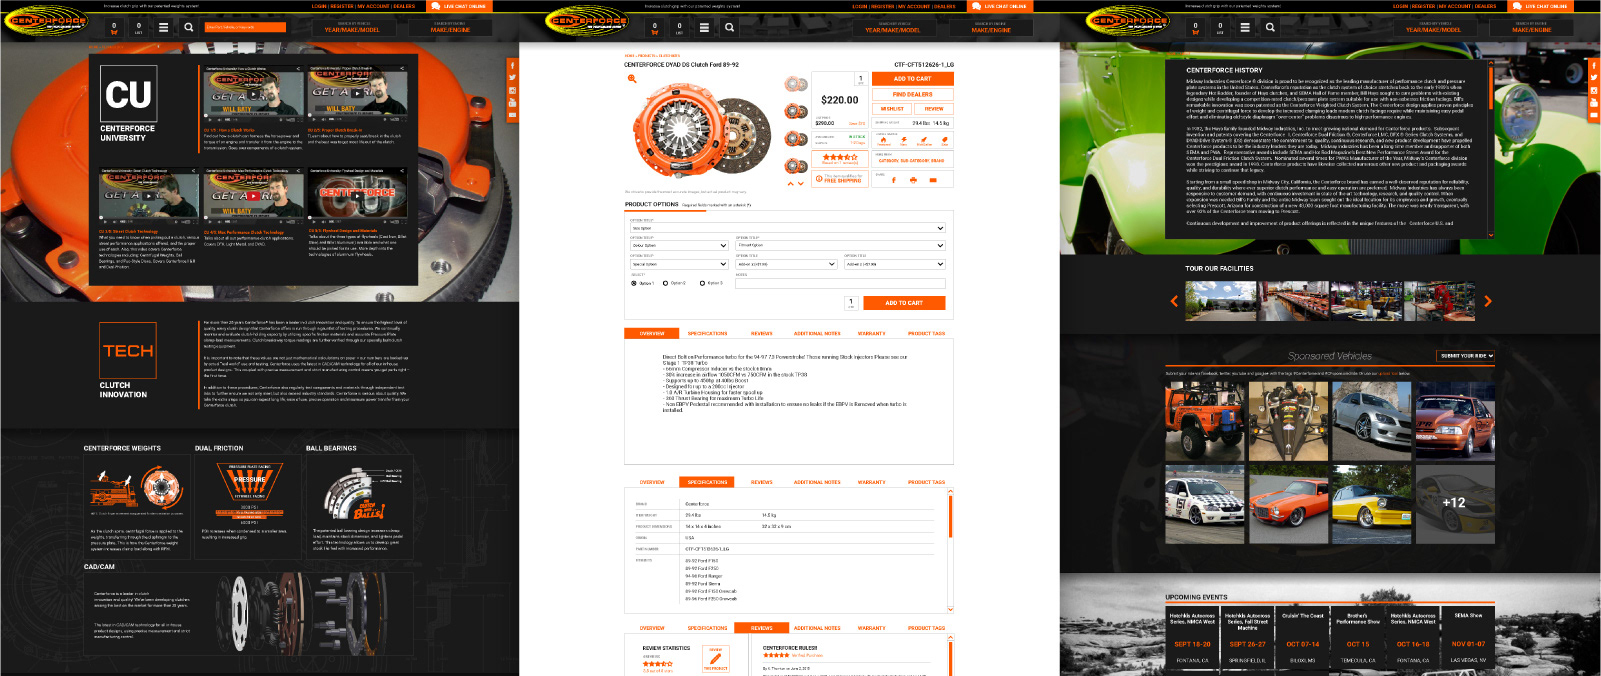Share the product via the Facebook icon
This screenshot has height=676, width=1601.
(893, 180)
